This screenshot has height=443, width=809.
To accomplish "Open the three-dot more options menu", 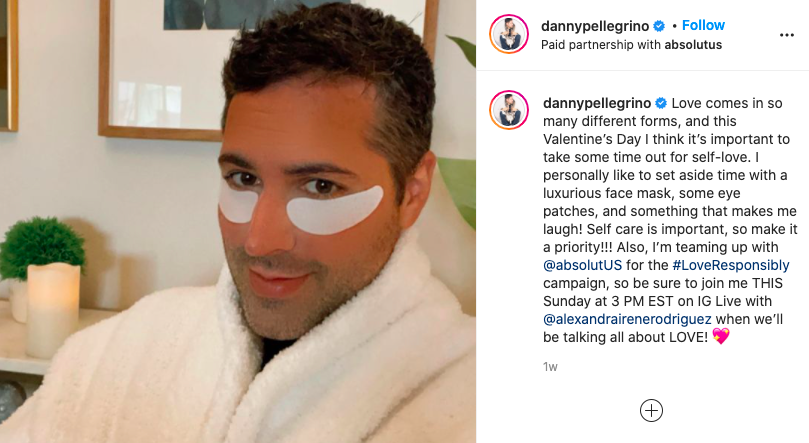I will 786,35.
